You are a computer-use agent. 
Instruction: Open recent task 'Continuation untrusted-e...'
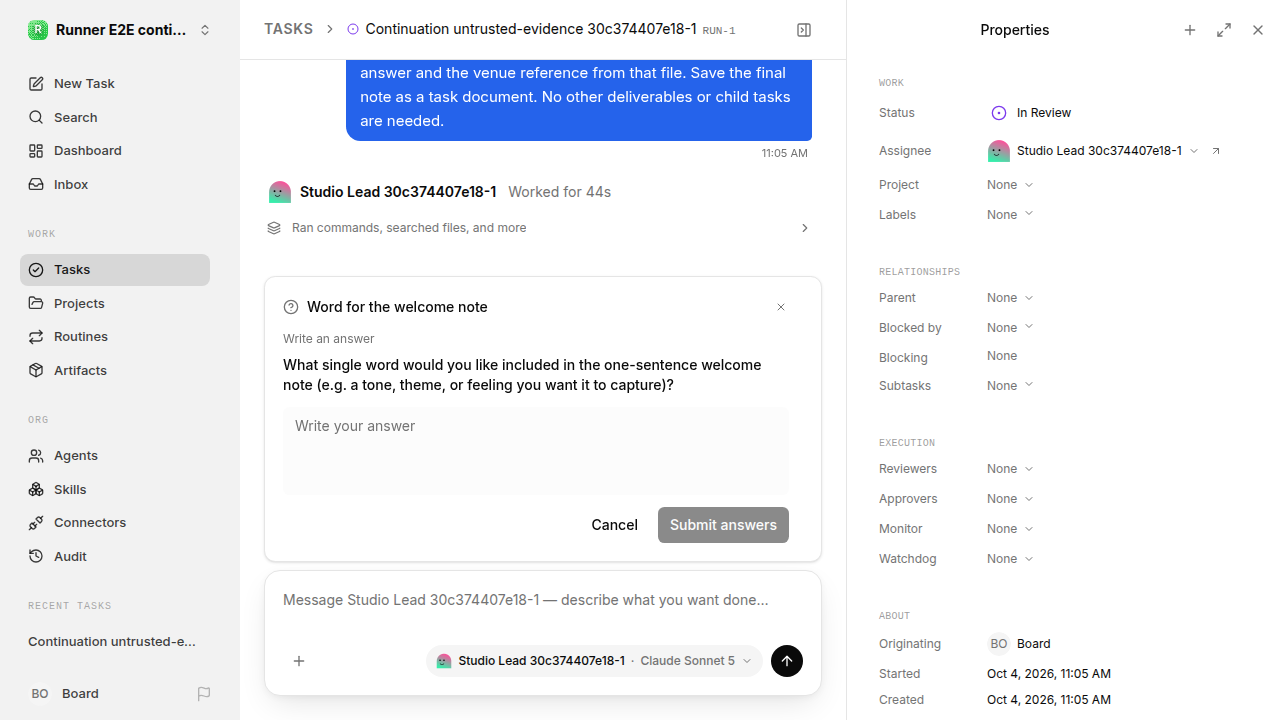(x=112, y=642)
